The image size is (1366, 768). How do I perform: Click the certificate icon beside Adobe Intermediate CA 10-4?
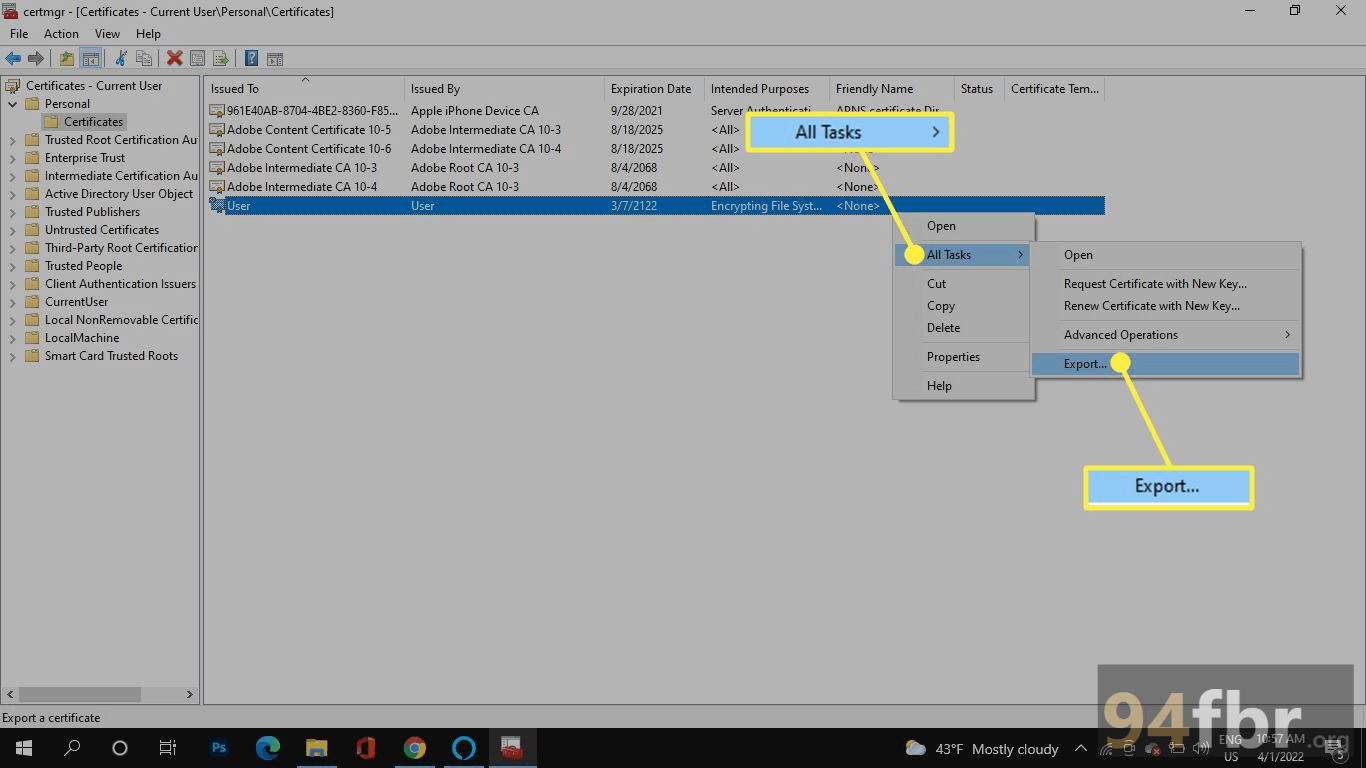[x=217, y=187]
